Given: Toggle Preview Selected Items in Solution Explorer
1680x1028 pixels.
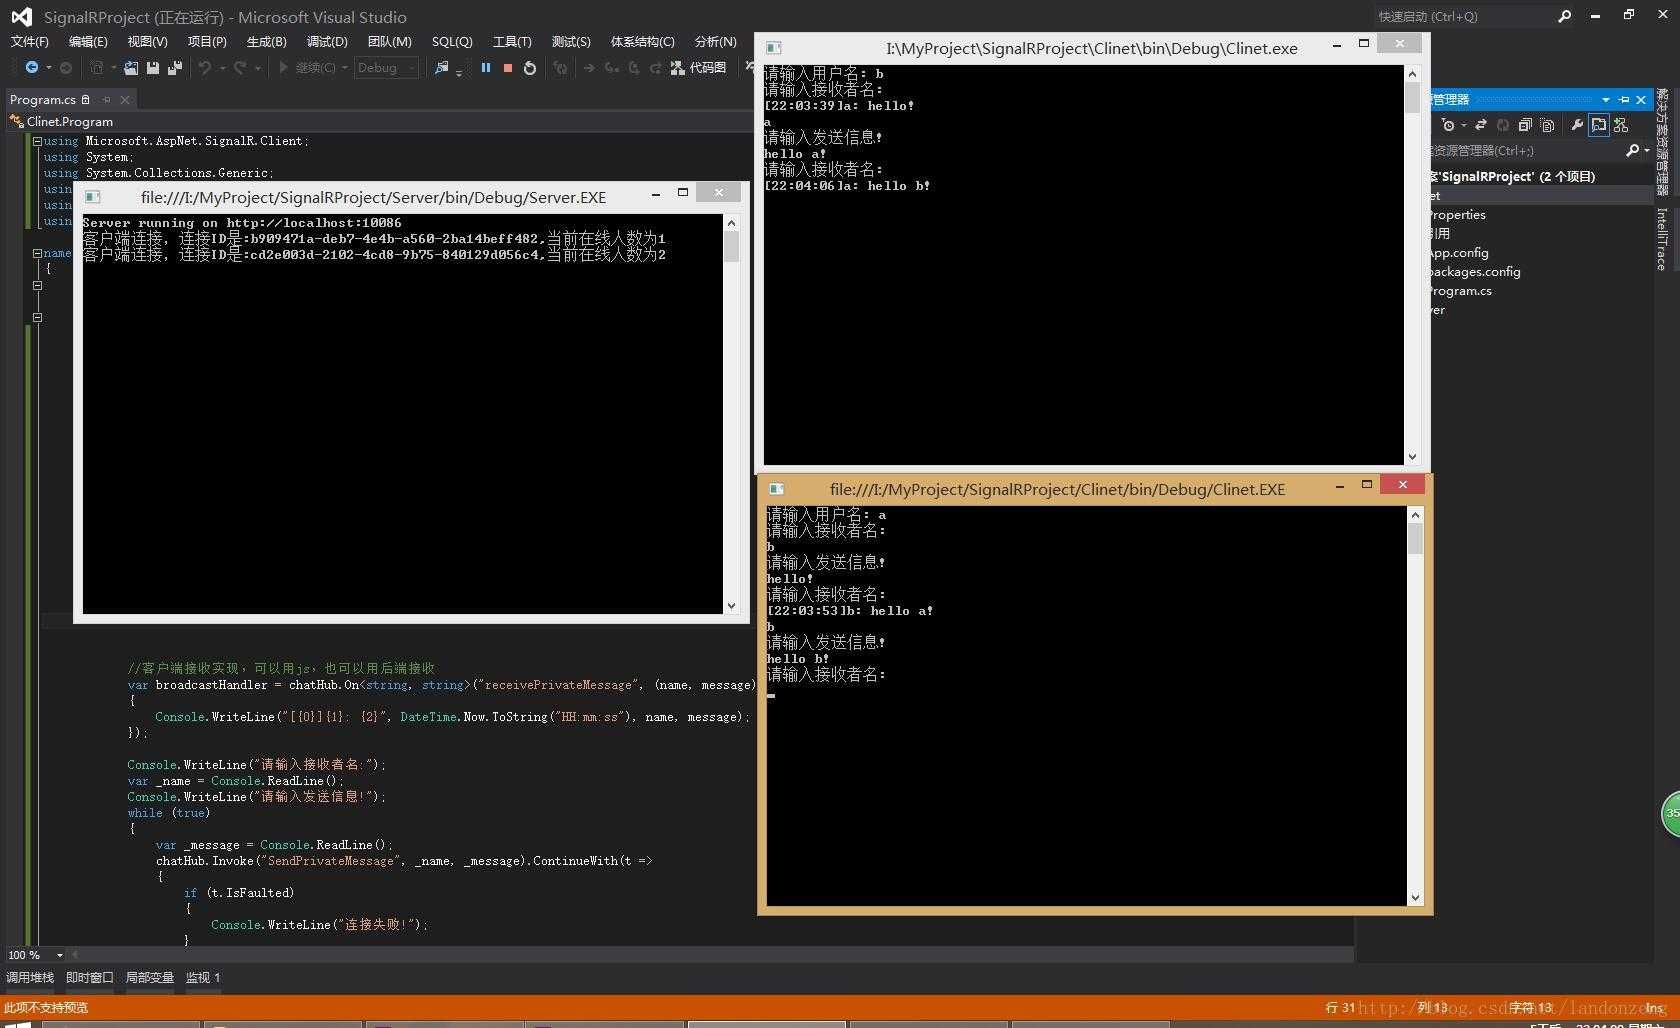Looking at the screenshot, I should pos(1599,125).
